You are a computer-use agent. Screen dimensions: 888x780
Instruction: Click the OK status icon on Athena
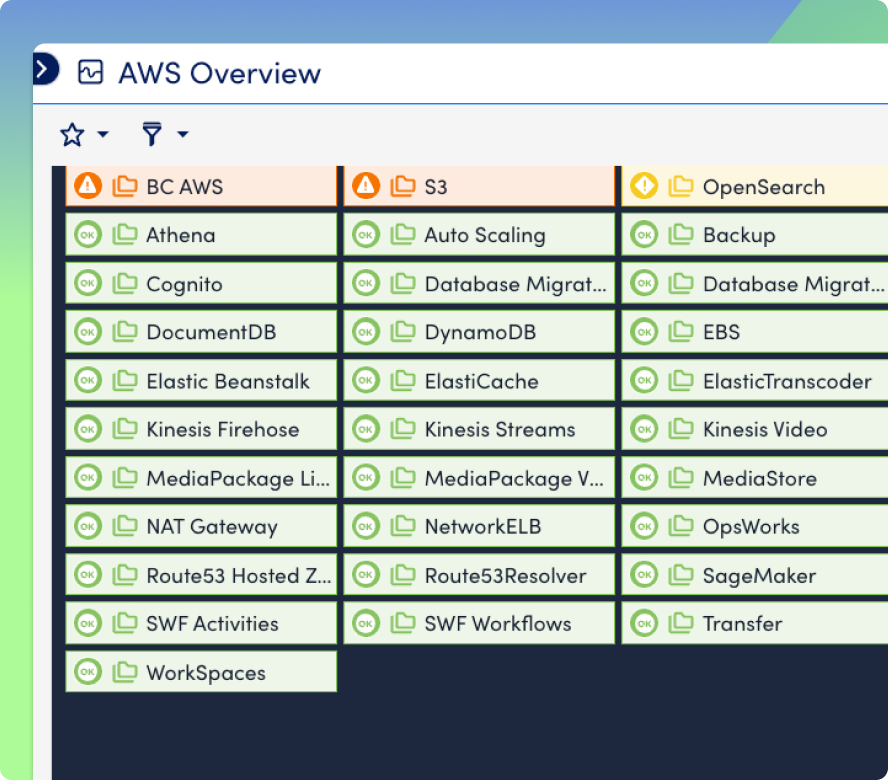pyautogui.click(x=88, y=235)
